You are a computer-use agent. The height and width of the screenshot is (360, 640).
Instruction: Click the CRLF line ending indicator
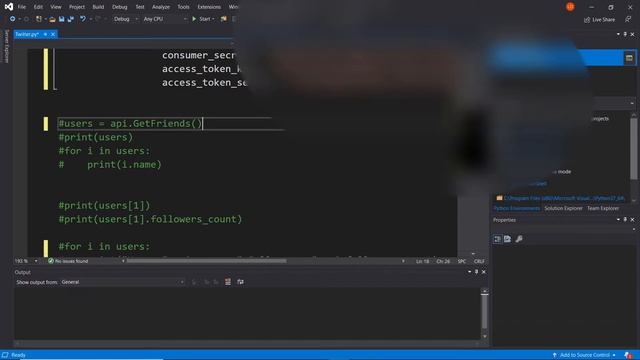coord(479,261)
